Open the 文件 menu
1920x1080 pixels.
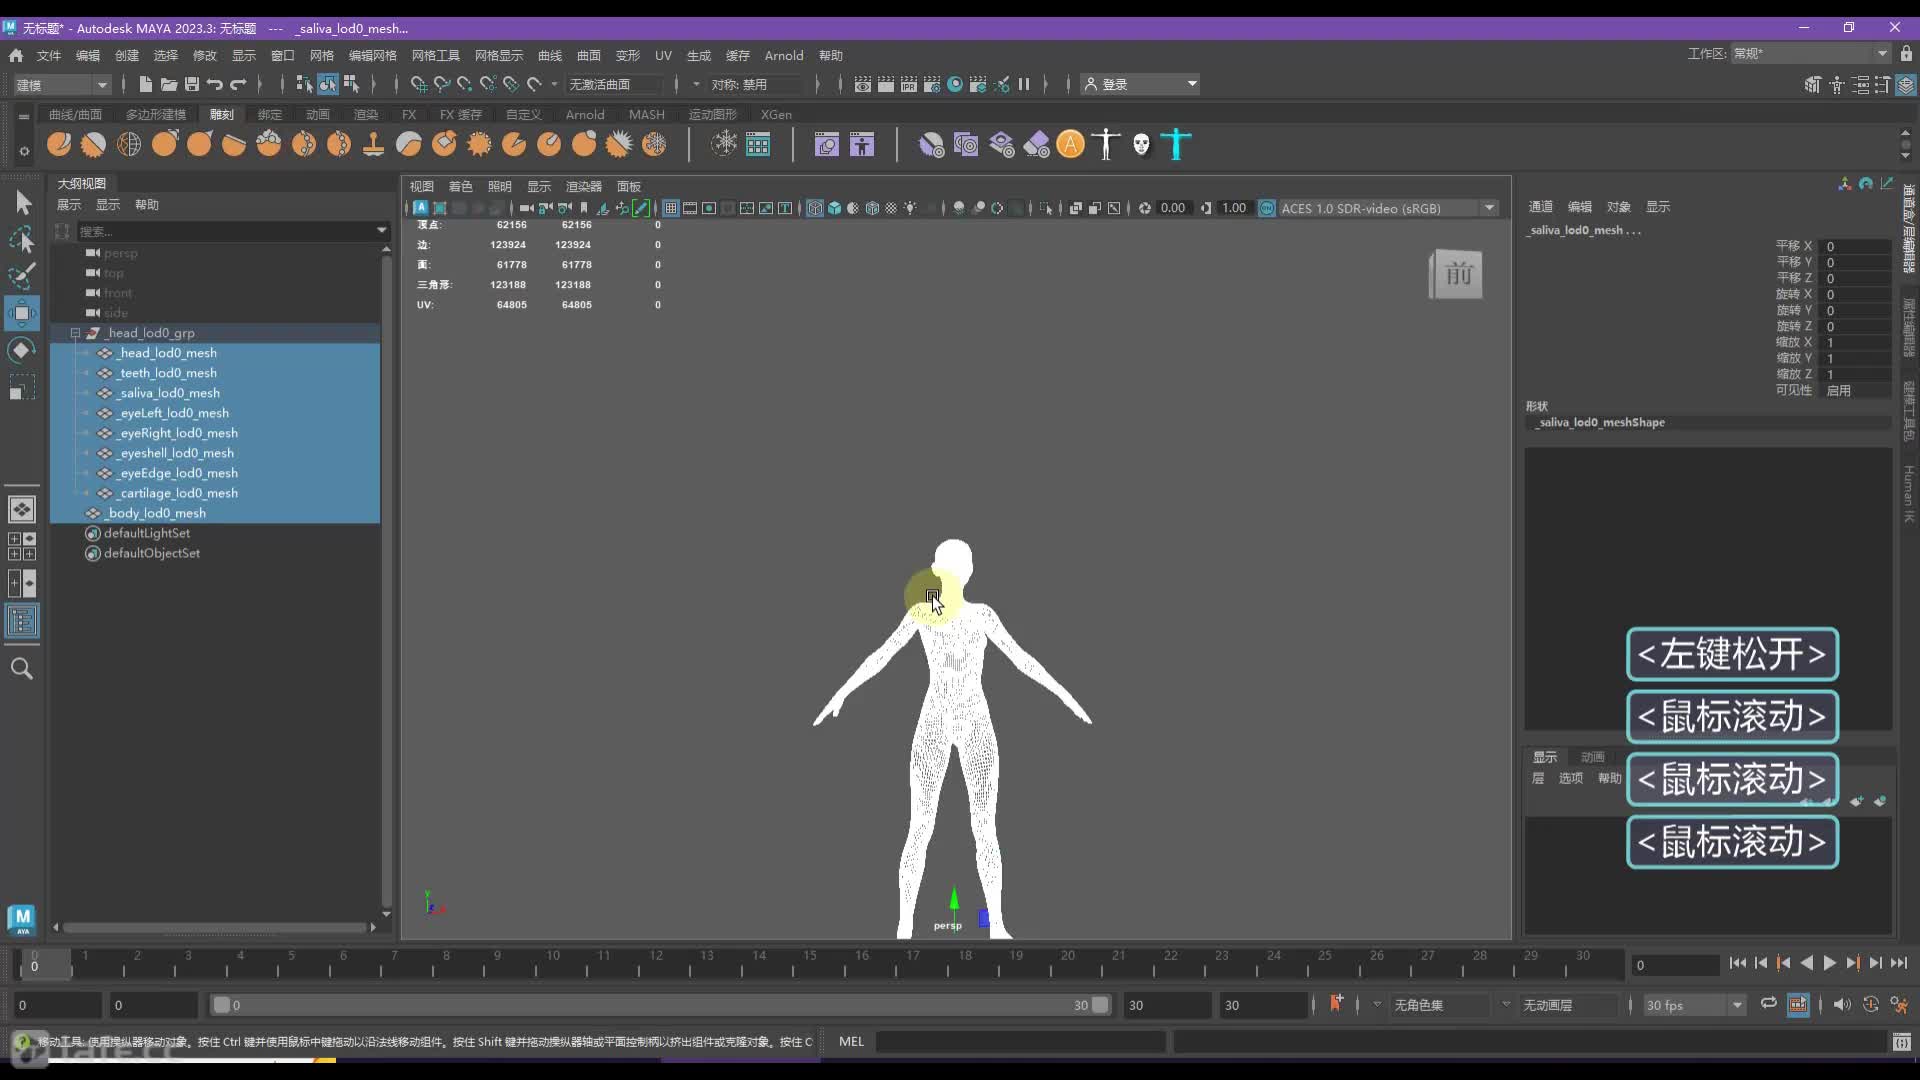(x=49, y=55)
